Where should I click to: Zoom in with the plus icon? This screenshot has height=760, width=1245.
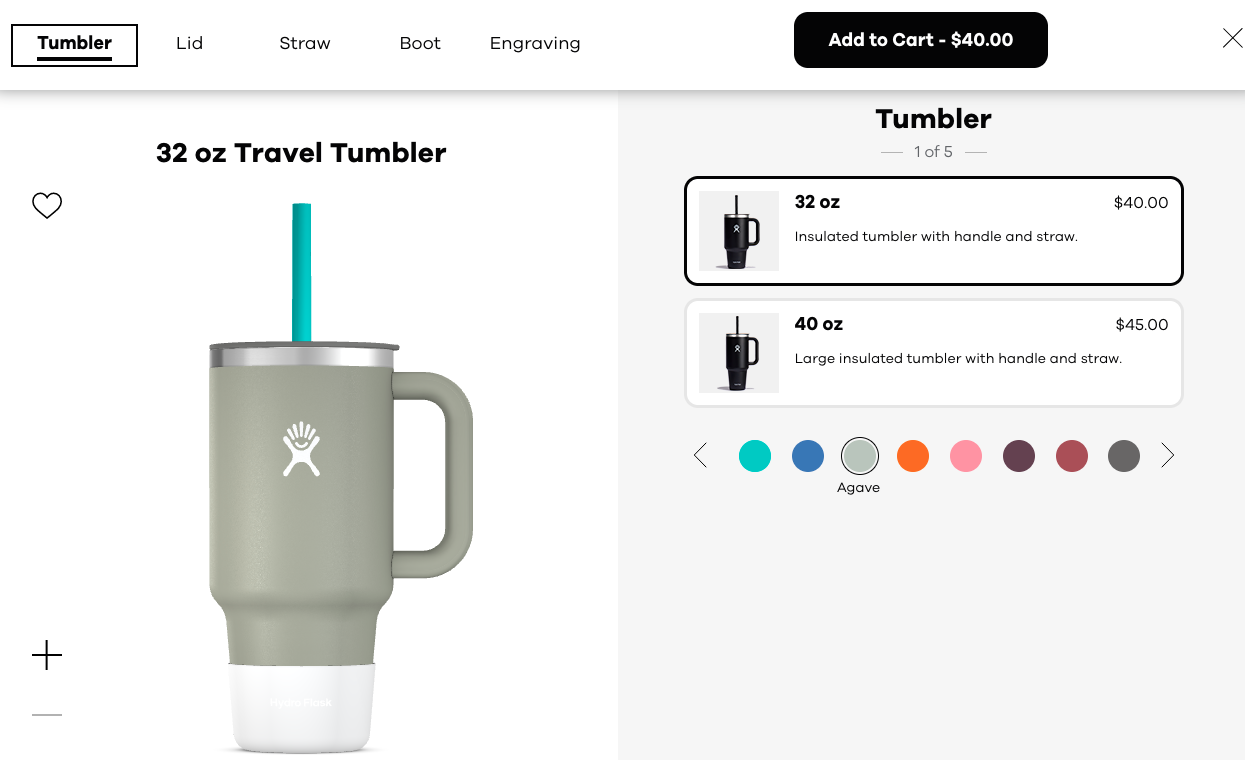pos(47,656)
